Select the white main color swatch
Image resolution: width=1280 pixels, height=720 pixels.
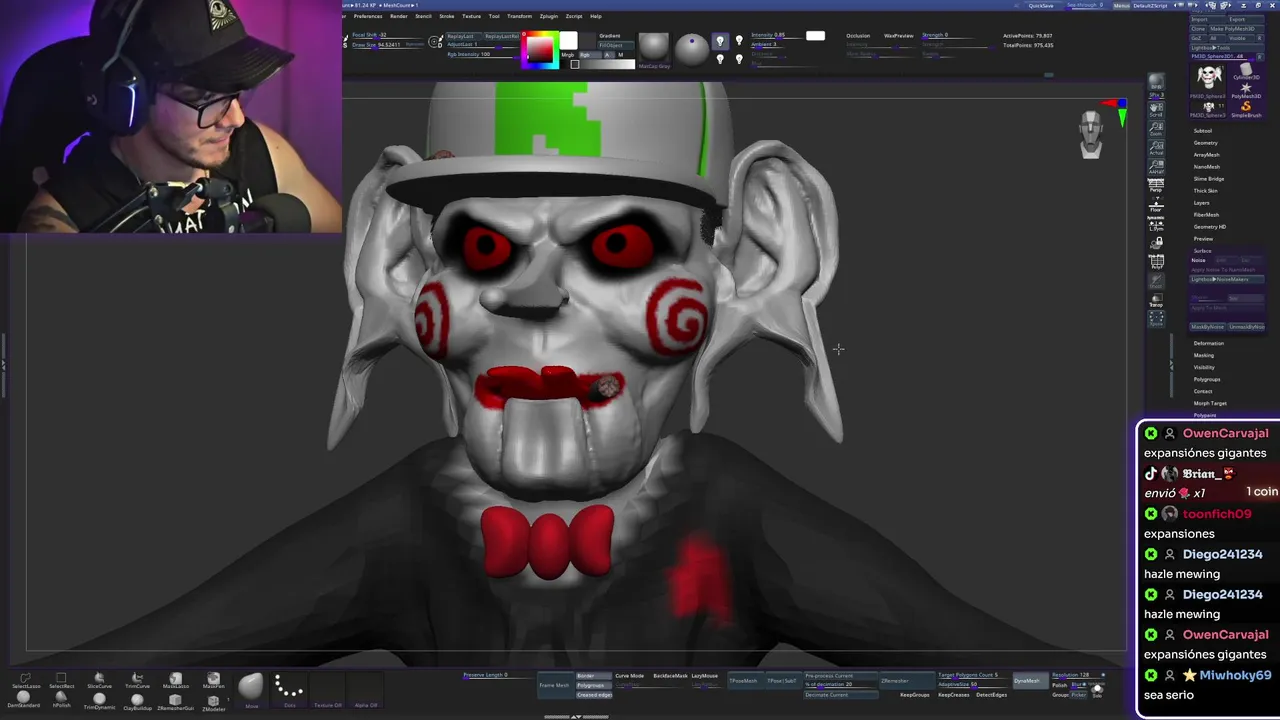pos(568,40)
